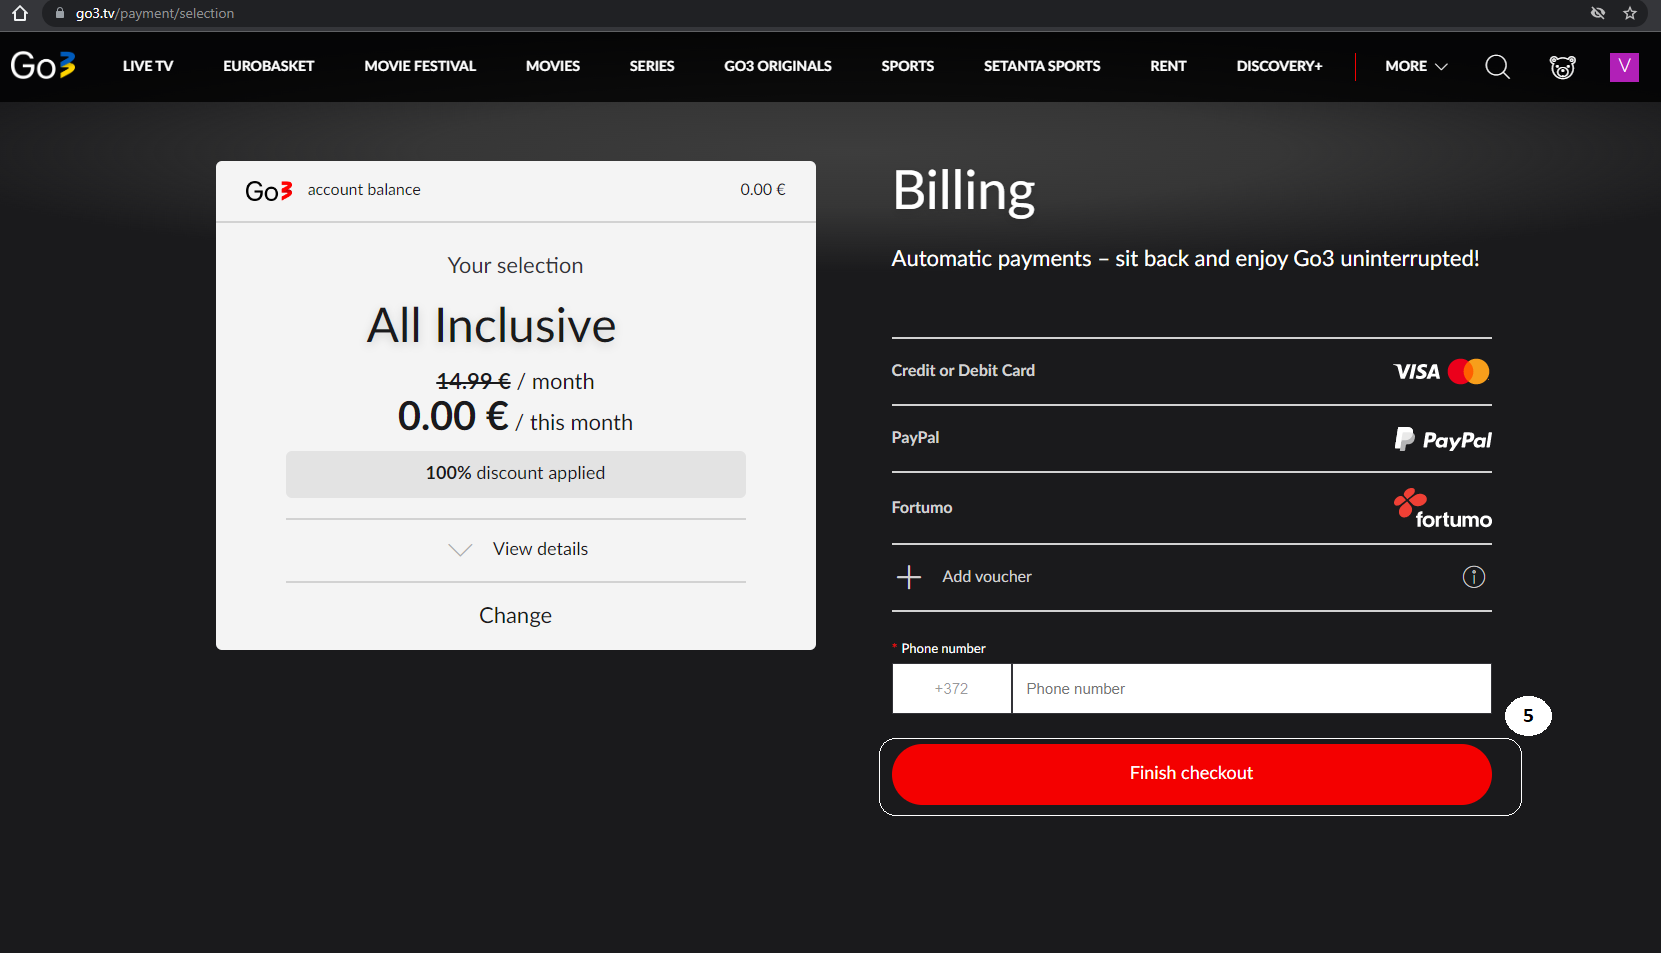This screenshot has width=1661, height=953.
Task: Open the MORE navigation dropdown
Action: click(1415, 66)
